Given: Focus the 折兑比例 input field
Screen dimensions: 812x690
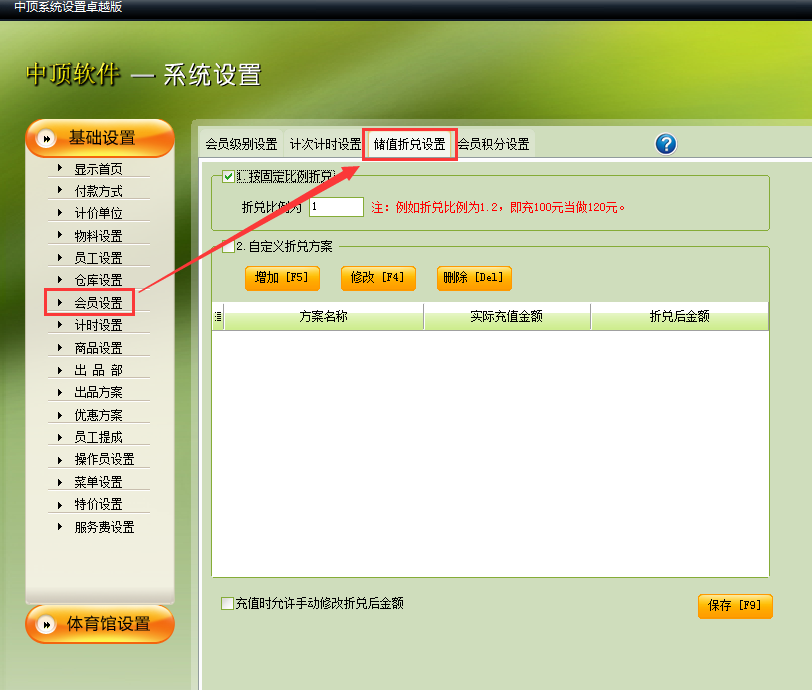Looking at the screenshot, I should [337, 207].
